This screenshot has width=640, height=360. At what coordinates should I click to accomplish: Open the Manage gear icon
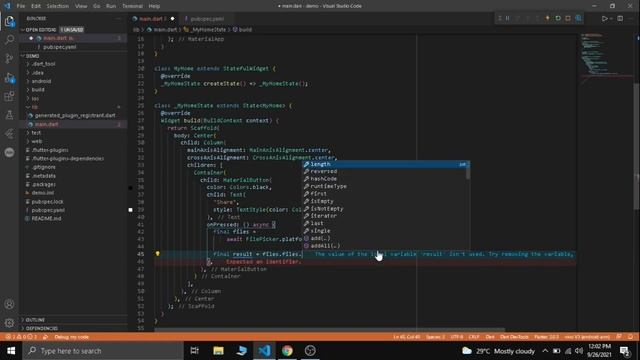[x=9, y=323]
